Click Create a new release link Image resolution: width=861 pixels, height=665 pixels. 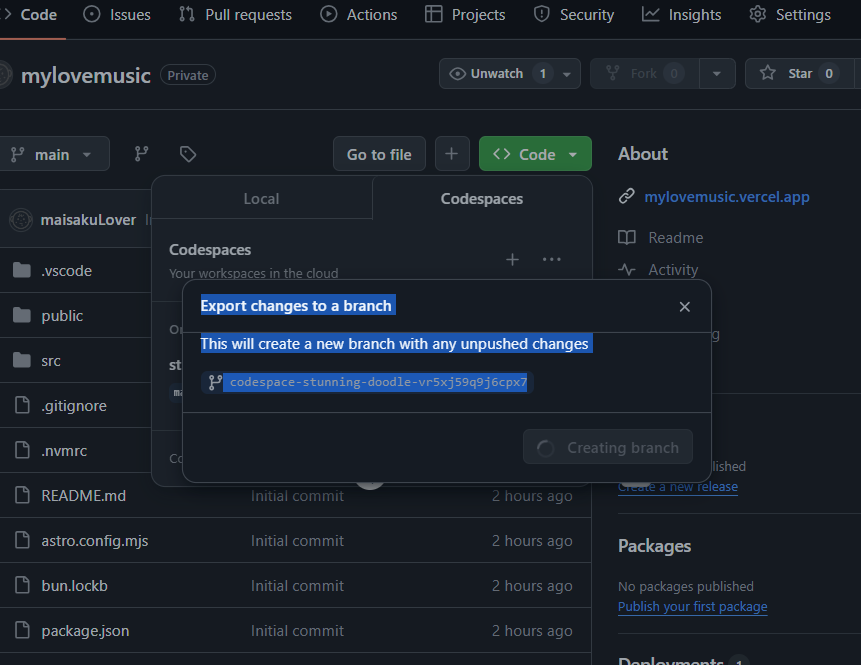(x=678, y=487)
